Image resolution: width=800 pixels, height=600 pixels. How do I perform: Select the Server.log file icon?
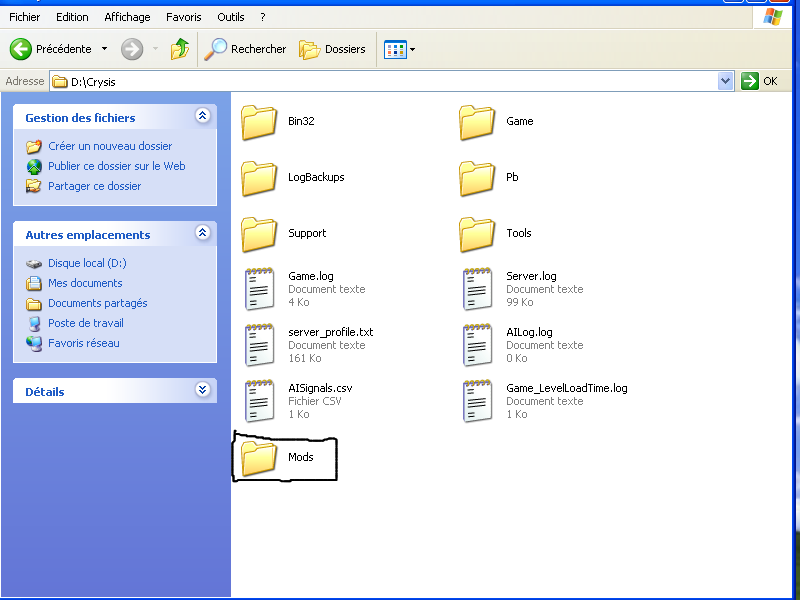(478, 289)
